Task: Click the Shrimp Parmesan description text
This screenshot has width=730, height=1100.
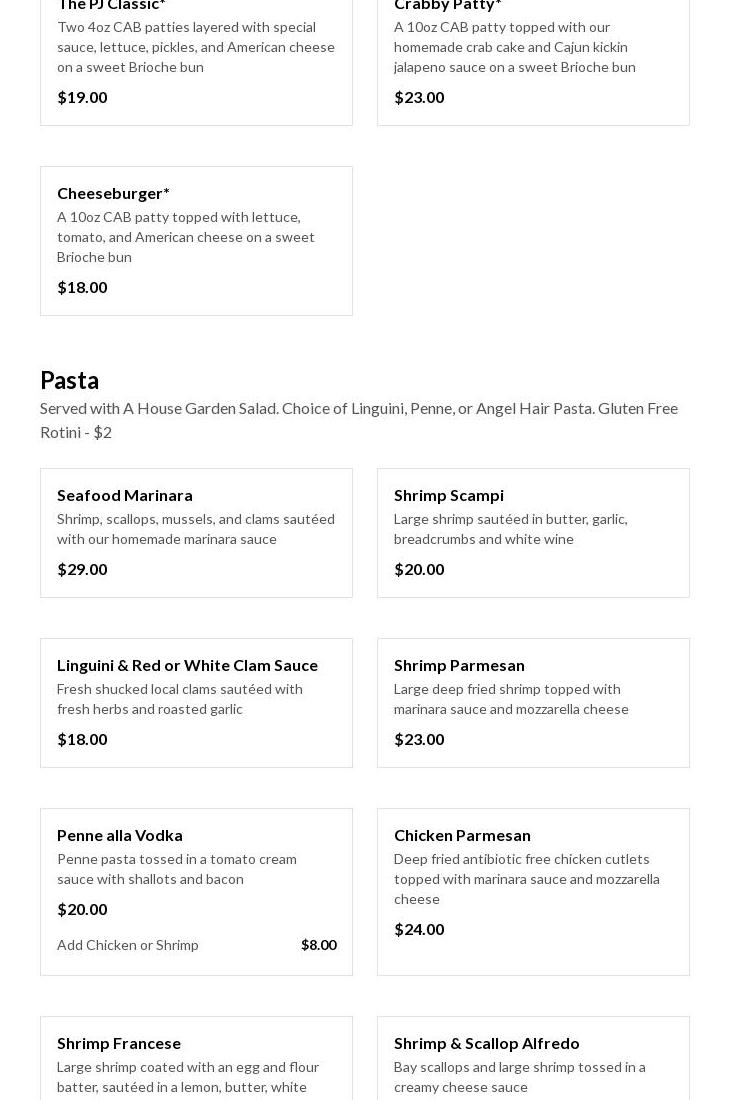Action: tap(511, 699)
